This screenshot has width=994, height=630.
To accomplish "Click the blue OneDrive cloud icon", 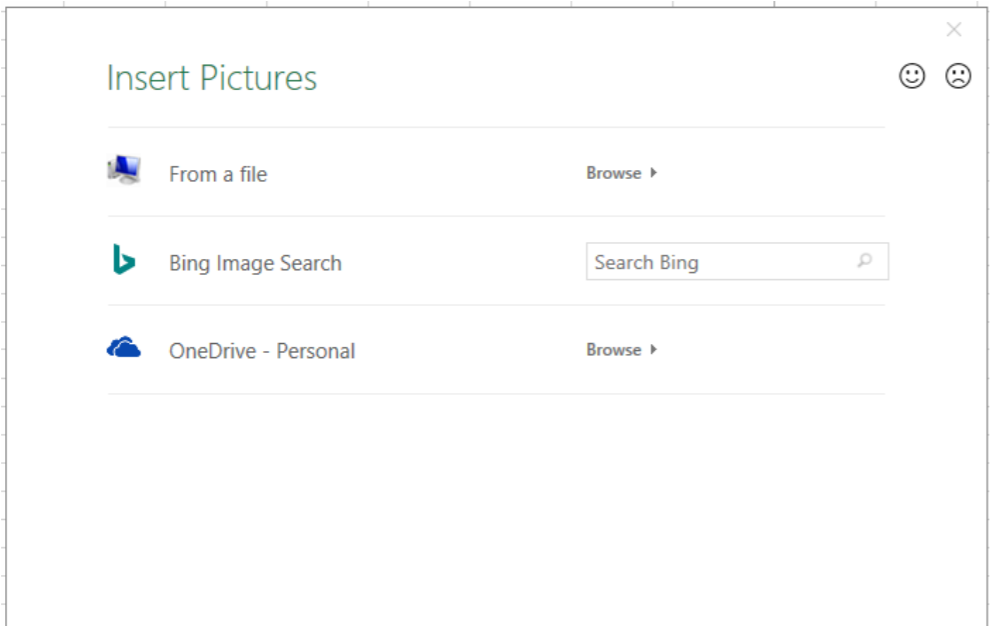I will tap(124, 348).
